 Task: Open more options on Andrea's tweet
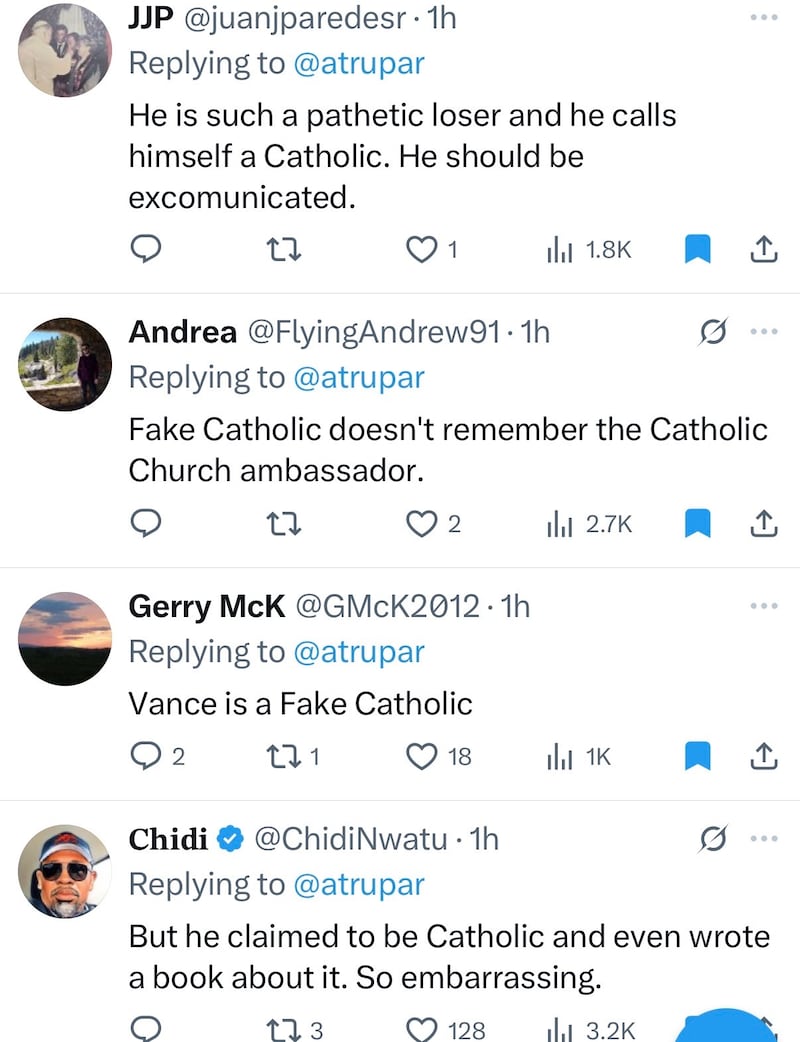tap(763, 332)
